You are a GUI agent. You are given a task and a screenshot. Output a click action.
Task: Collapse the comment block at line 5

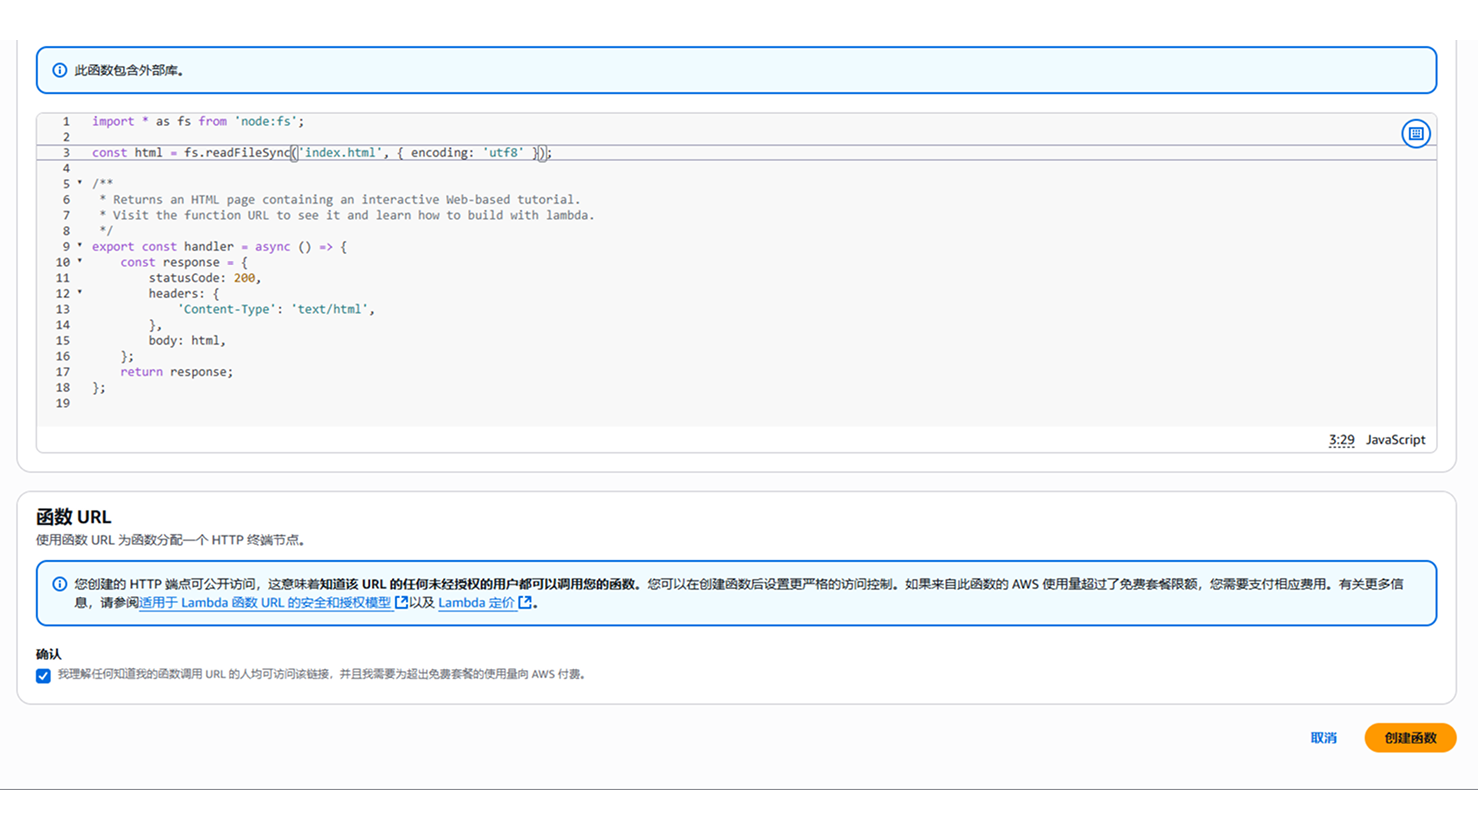coord(80,184)
